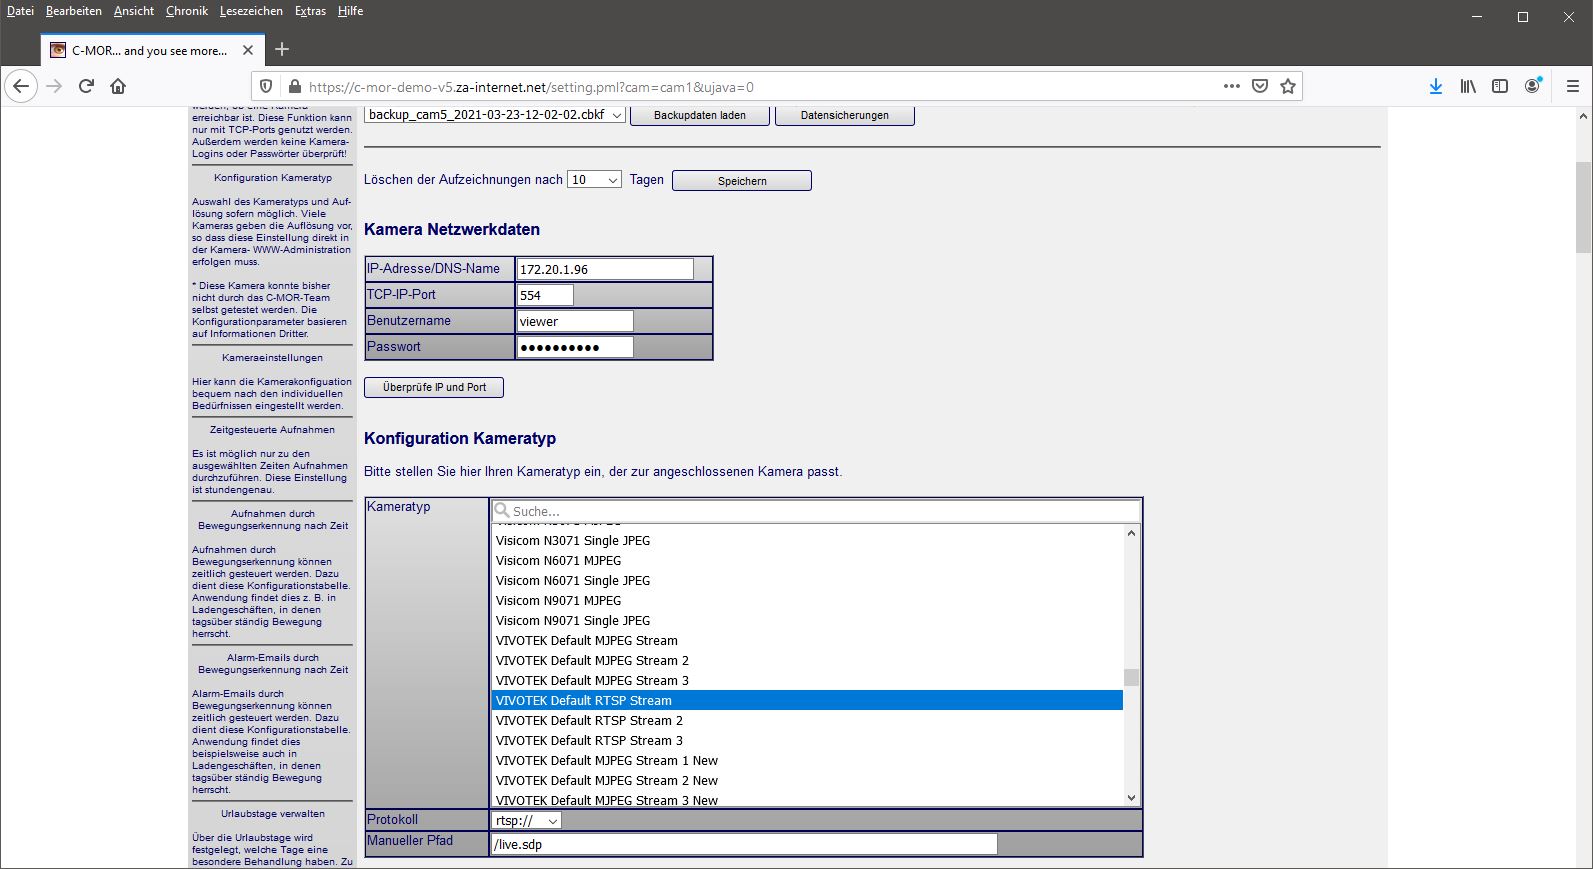Click Backupdaten laden button

click(x=700, y=115)
